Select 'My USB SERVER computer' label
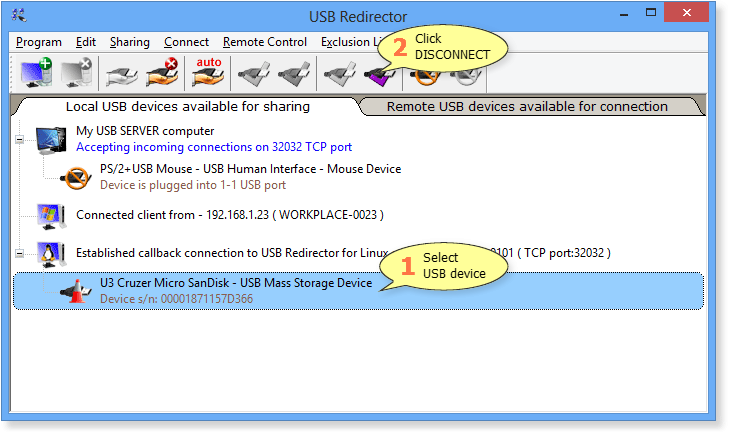The height and width of the screenshot is (434, 729). pyautogui.click(x=145, y=131)
